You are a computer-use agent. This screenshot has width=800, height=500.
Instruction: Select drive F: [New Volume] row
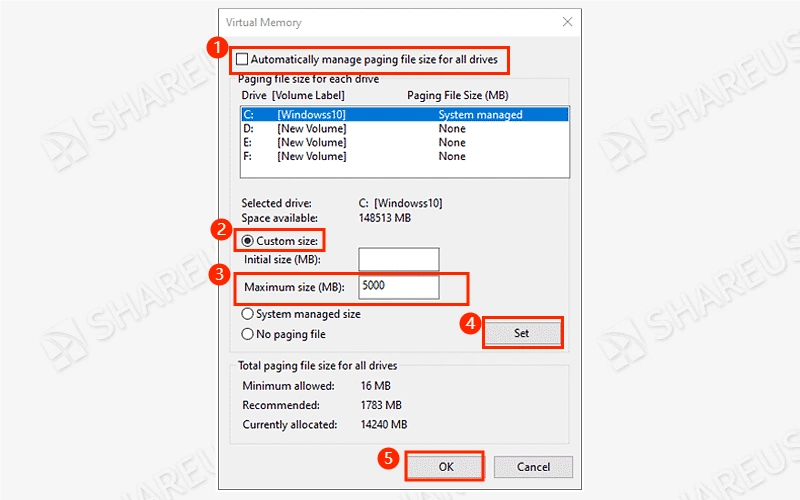coord(405,156)
